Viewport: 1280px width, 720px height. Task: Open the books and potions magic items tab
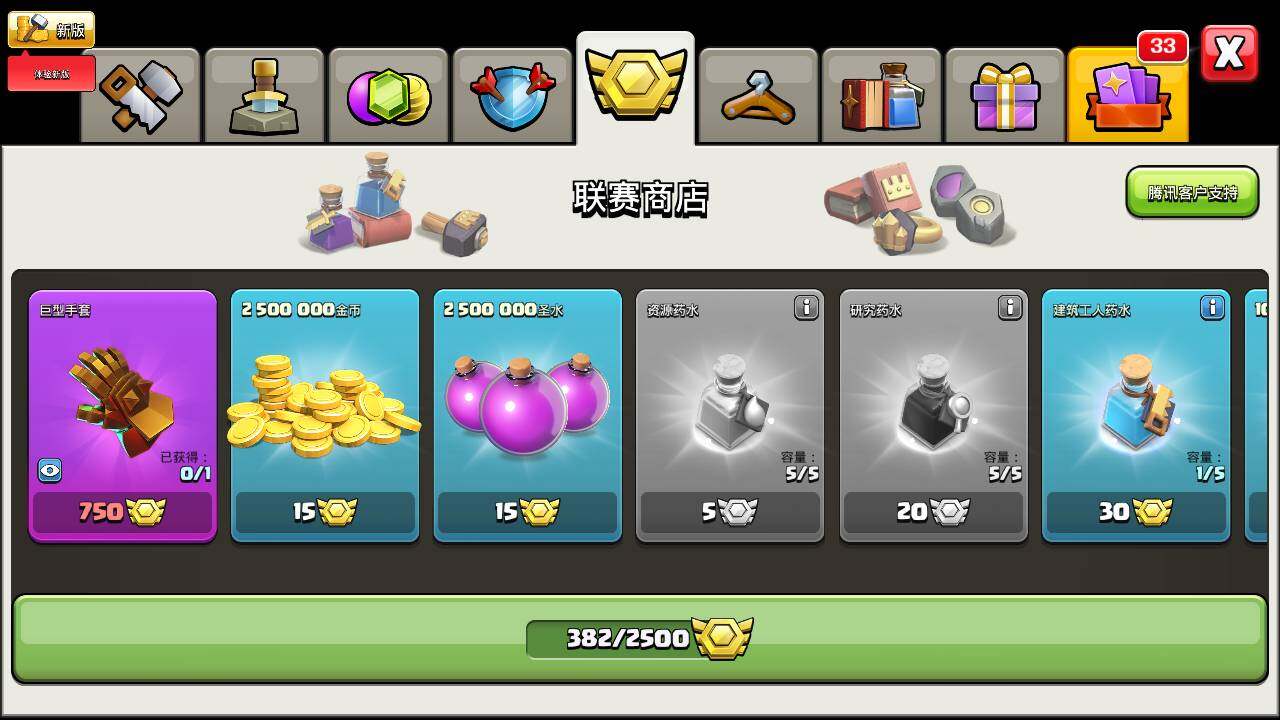(x=882, y=96)
